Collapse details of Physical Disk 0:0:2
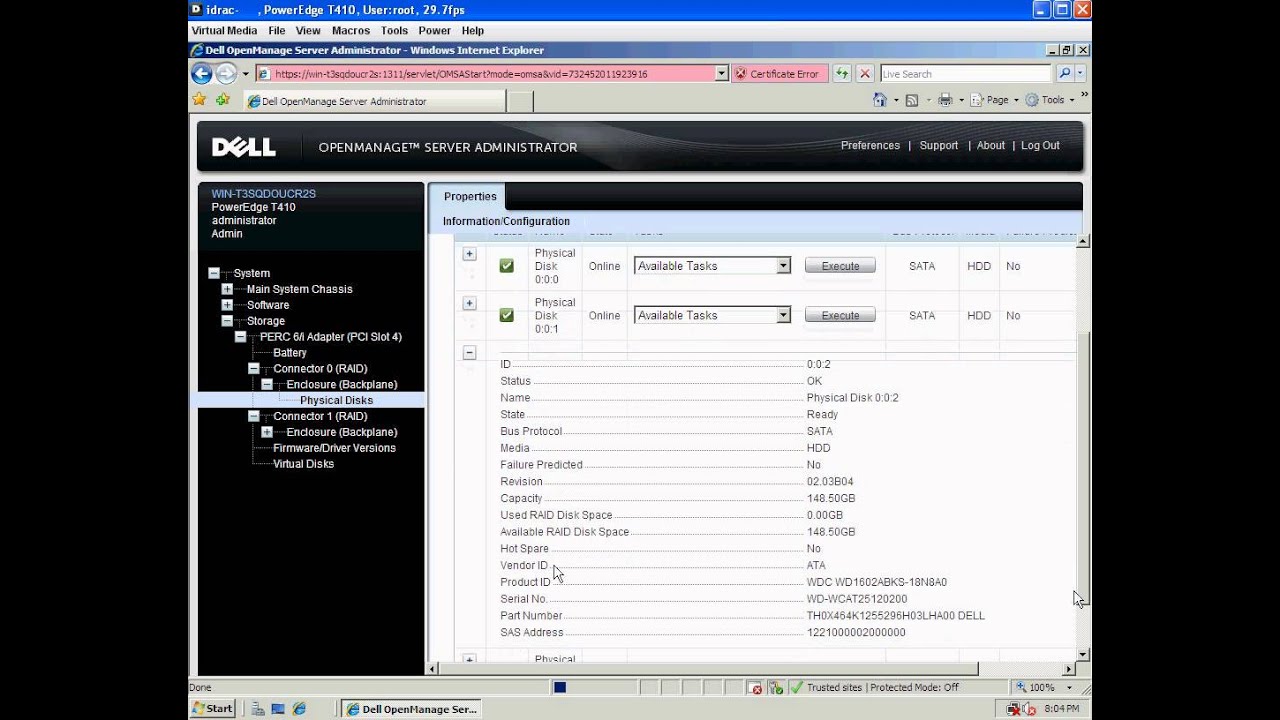 469,352
